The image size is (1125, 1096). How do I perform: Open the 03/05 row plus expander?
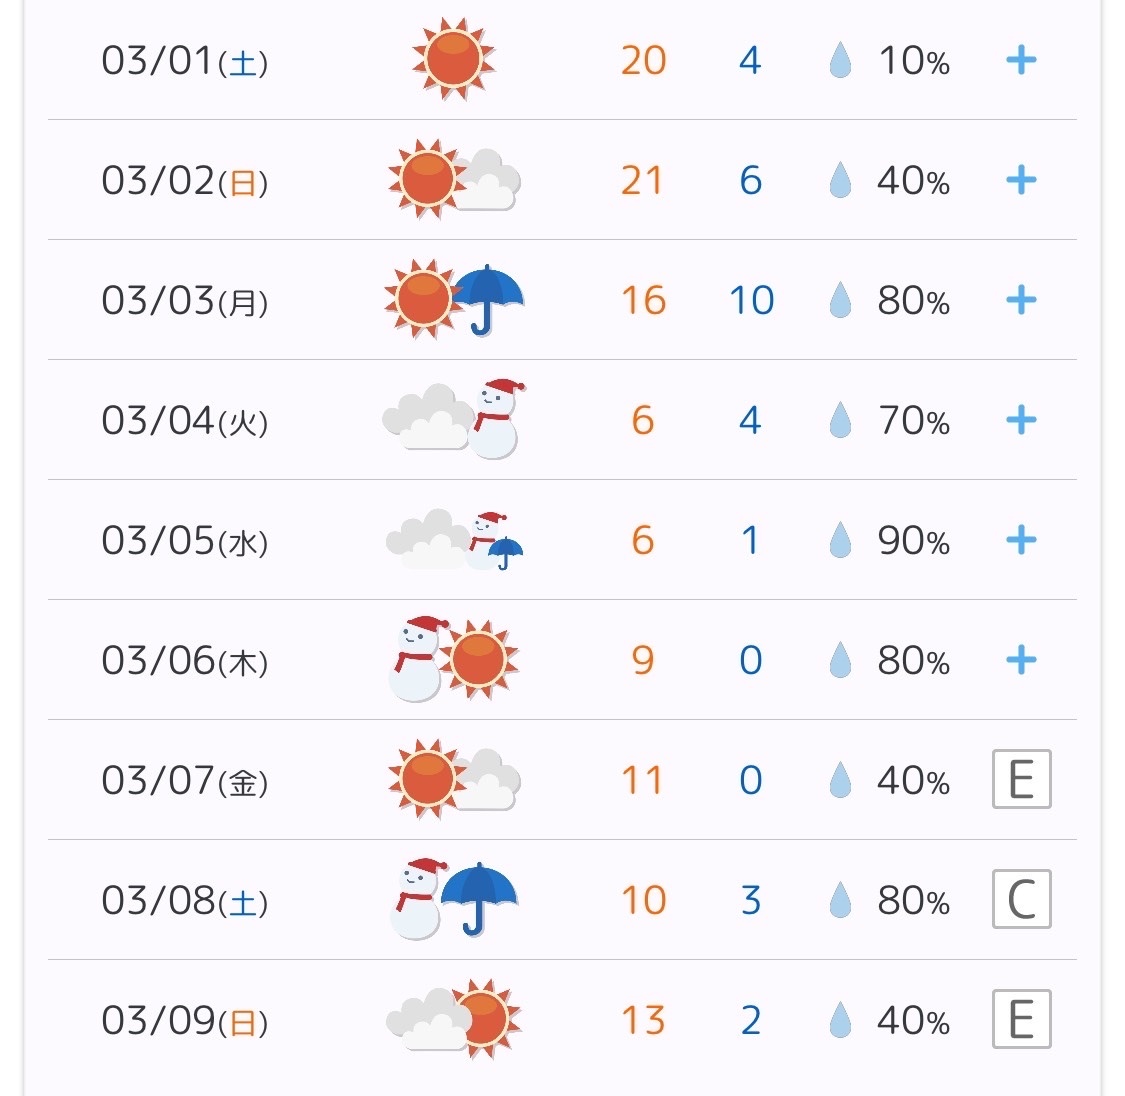point(1021,539)
